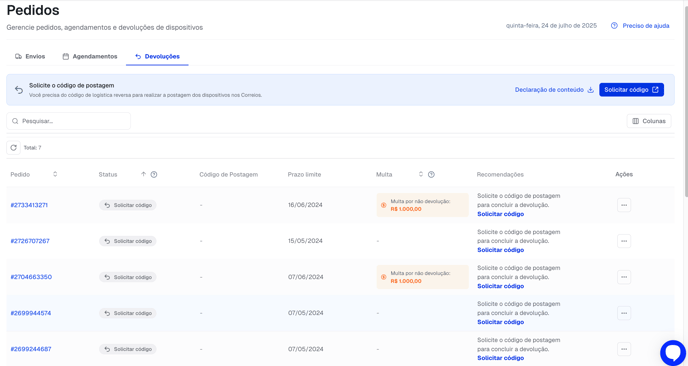This screenshot has width=688, height=366.
Task: Open order #2733413271
Action: pos(29,205)
